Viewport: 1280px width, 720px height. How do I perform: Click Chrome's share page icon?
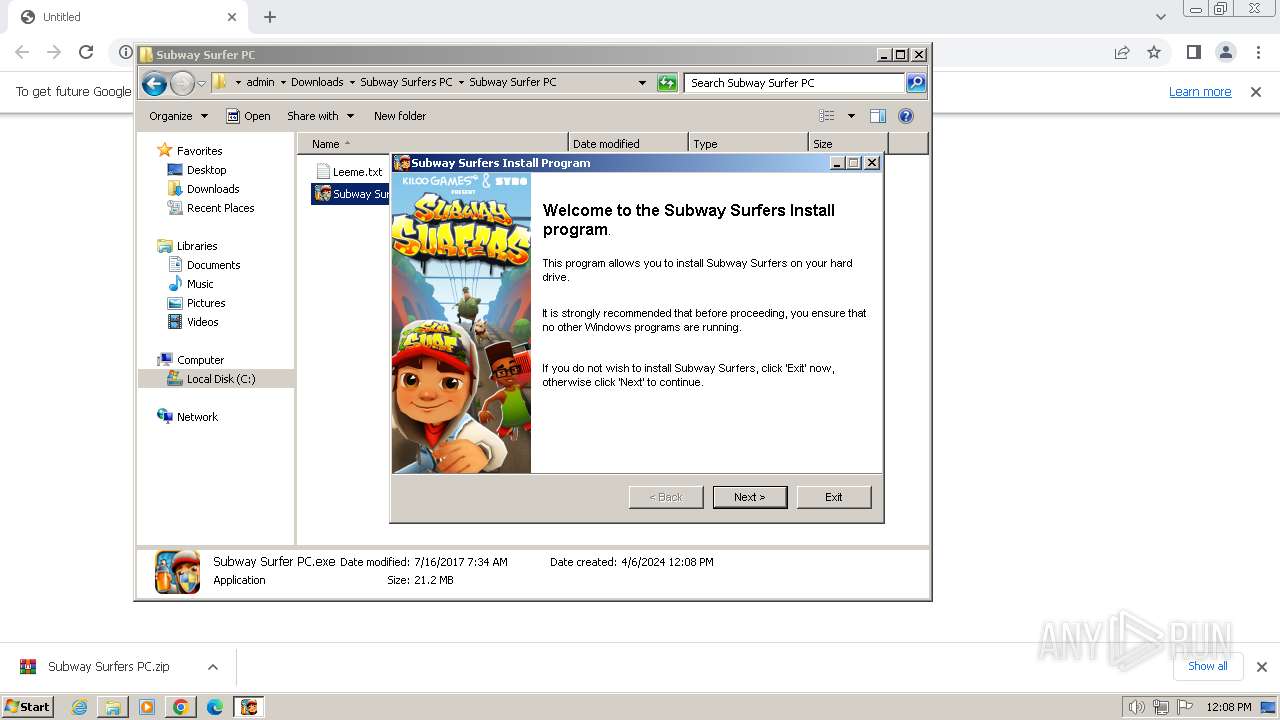click(1122, 52)
